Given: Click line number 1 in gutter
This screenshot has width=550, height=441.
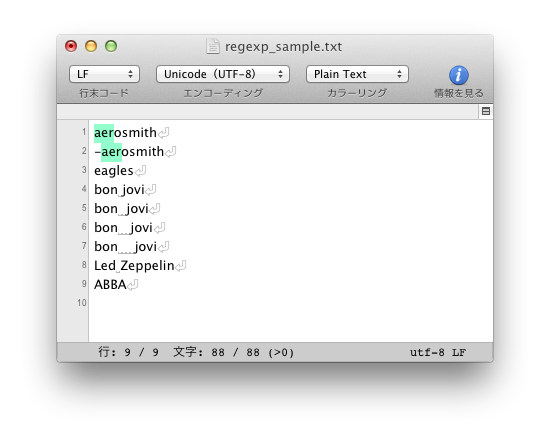Looking at the screenshot, I should [84, 132].
